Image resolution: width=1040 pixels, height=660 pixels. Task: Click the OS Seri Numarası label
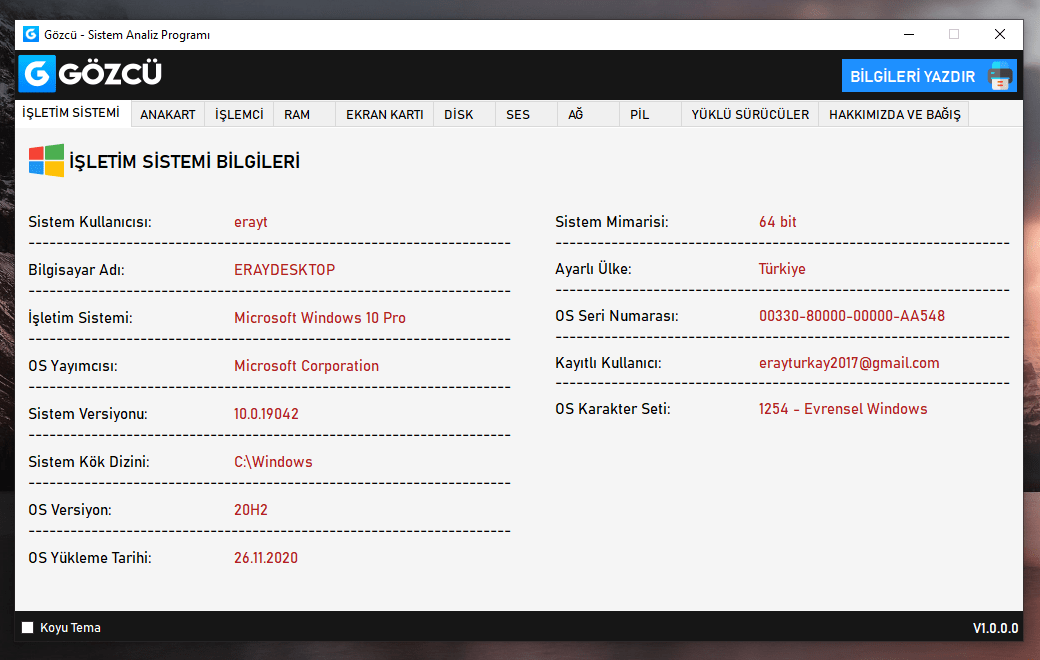point(617,316)
